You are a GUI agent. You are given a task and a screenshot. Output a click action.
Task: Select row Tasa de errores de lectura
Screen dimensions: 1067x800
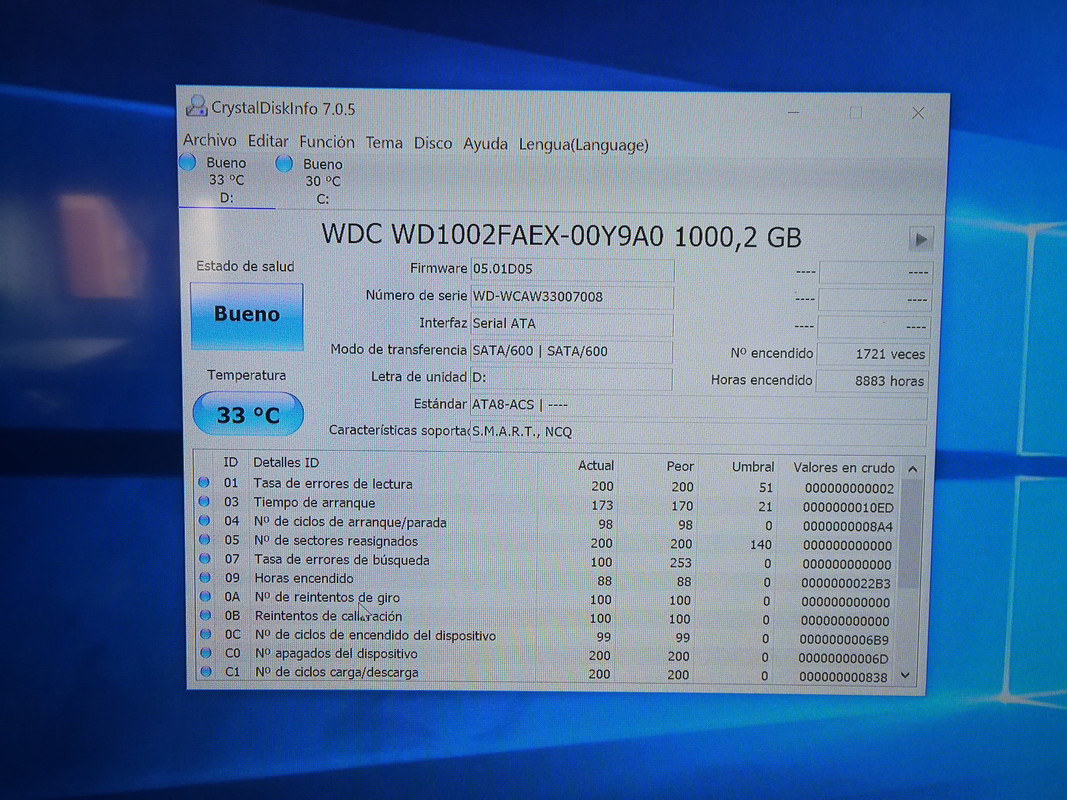[x=548, y=485]
